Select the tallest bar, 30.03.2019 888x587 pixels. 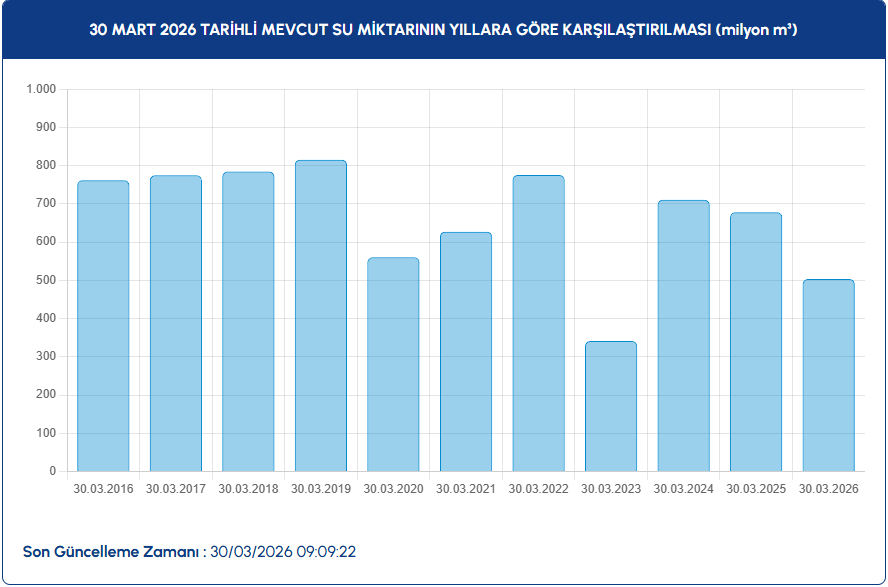click(321, 316)
